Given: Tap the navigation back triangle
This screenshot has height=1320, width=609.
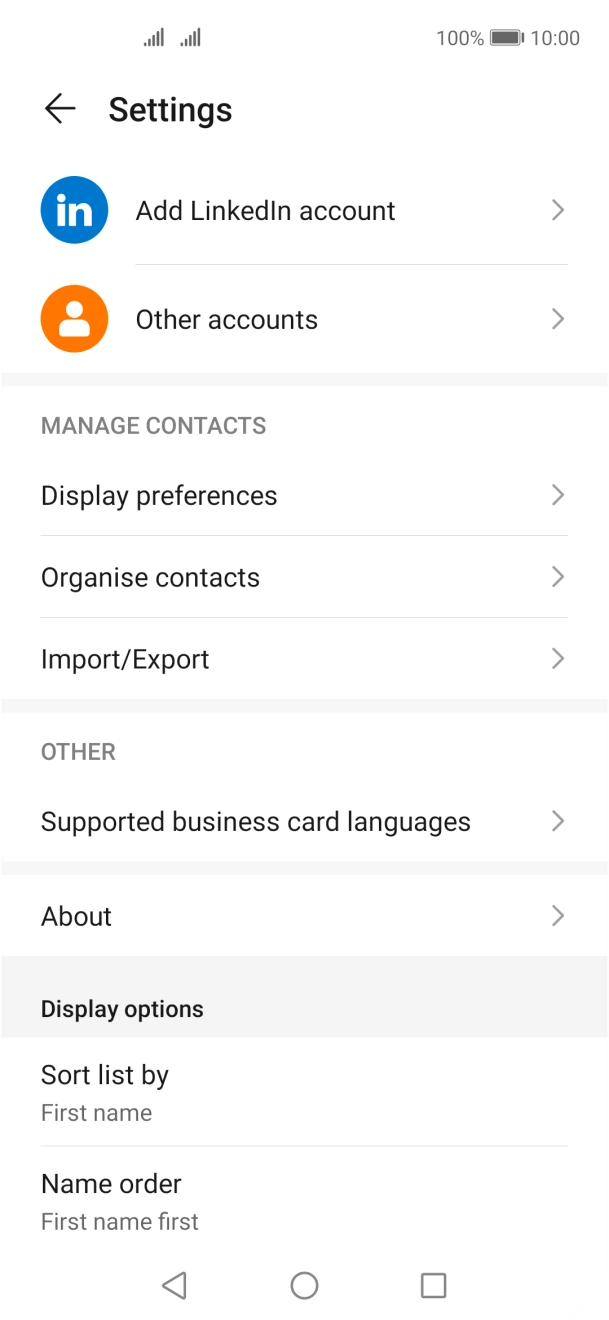Looking at the screenshot, I should pyautogui.click(x=174, y=1286).
